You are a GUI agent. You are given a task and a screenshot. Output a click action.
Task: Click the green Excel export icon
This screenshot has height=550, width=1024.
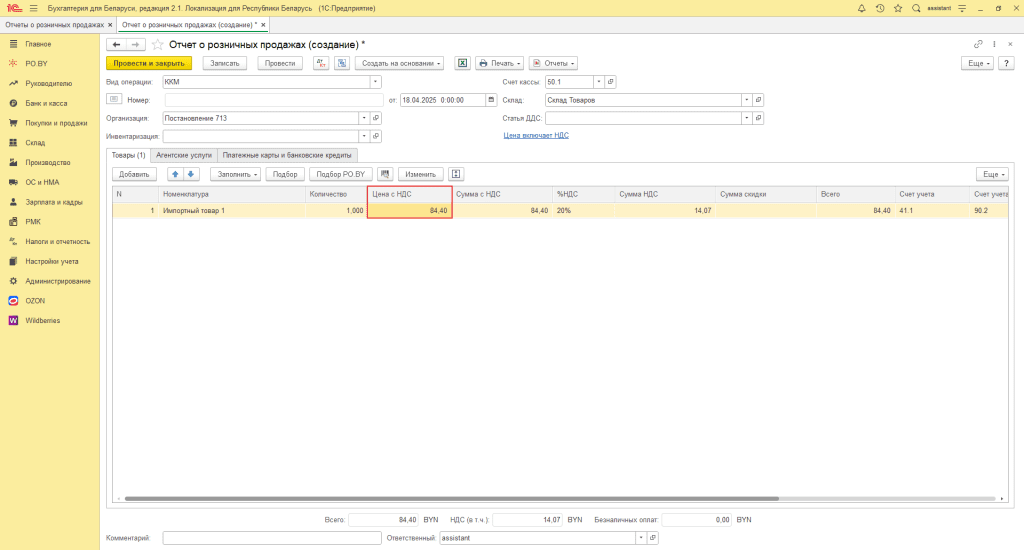click(x=462, y=63)
